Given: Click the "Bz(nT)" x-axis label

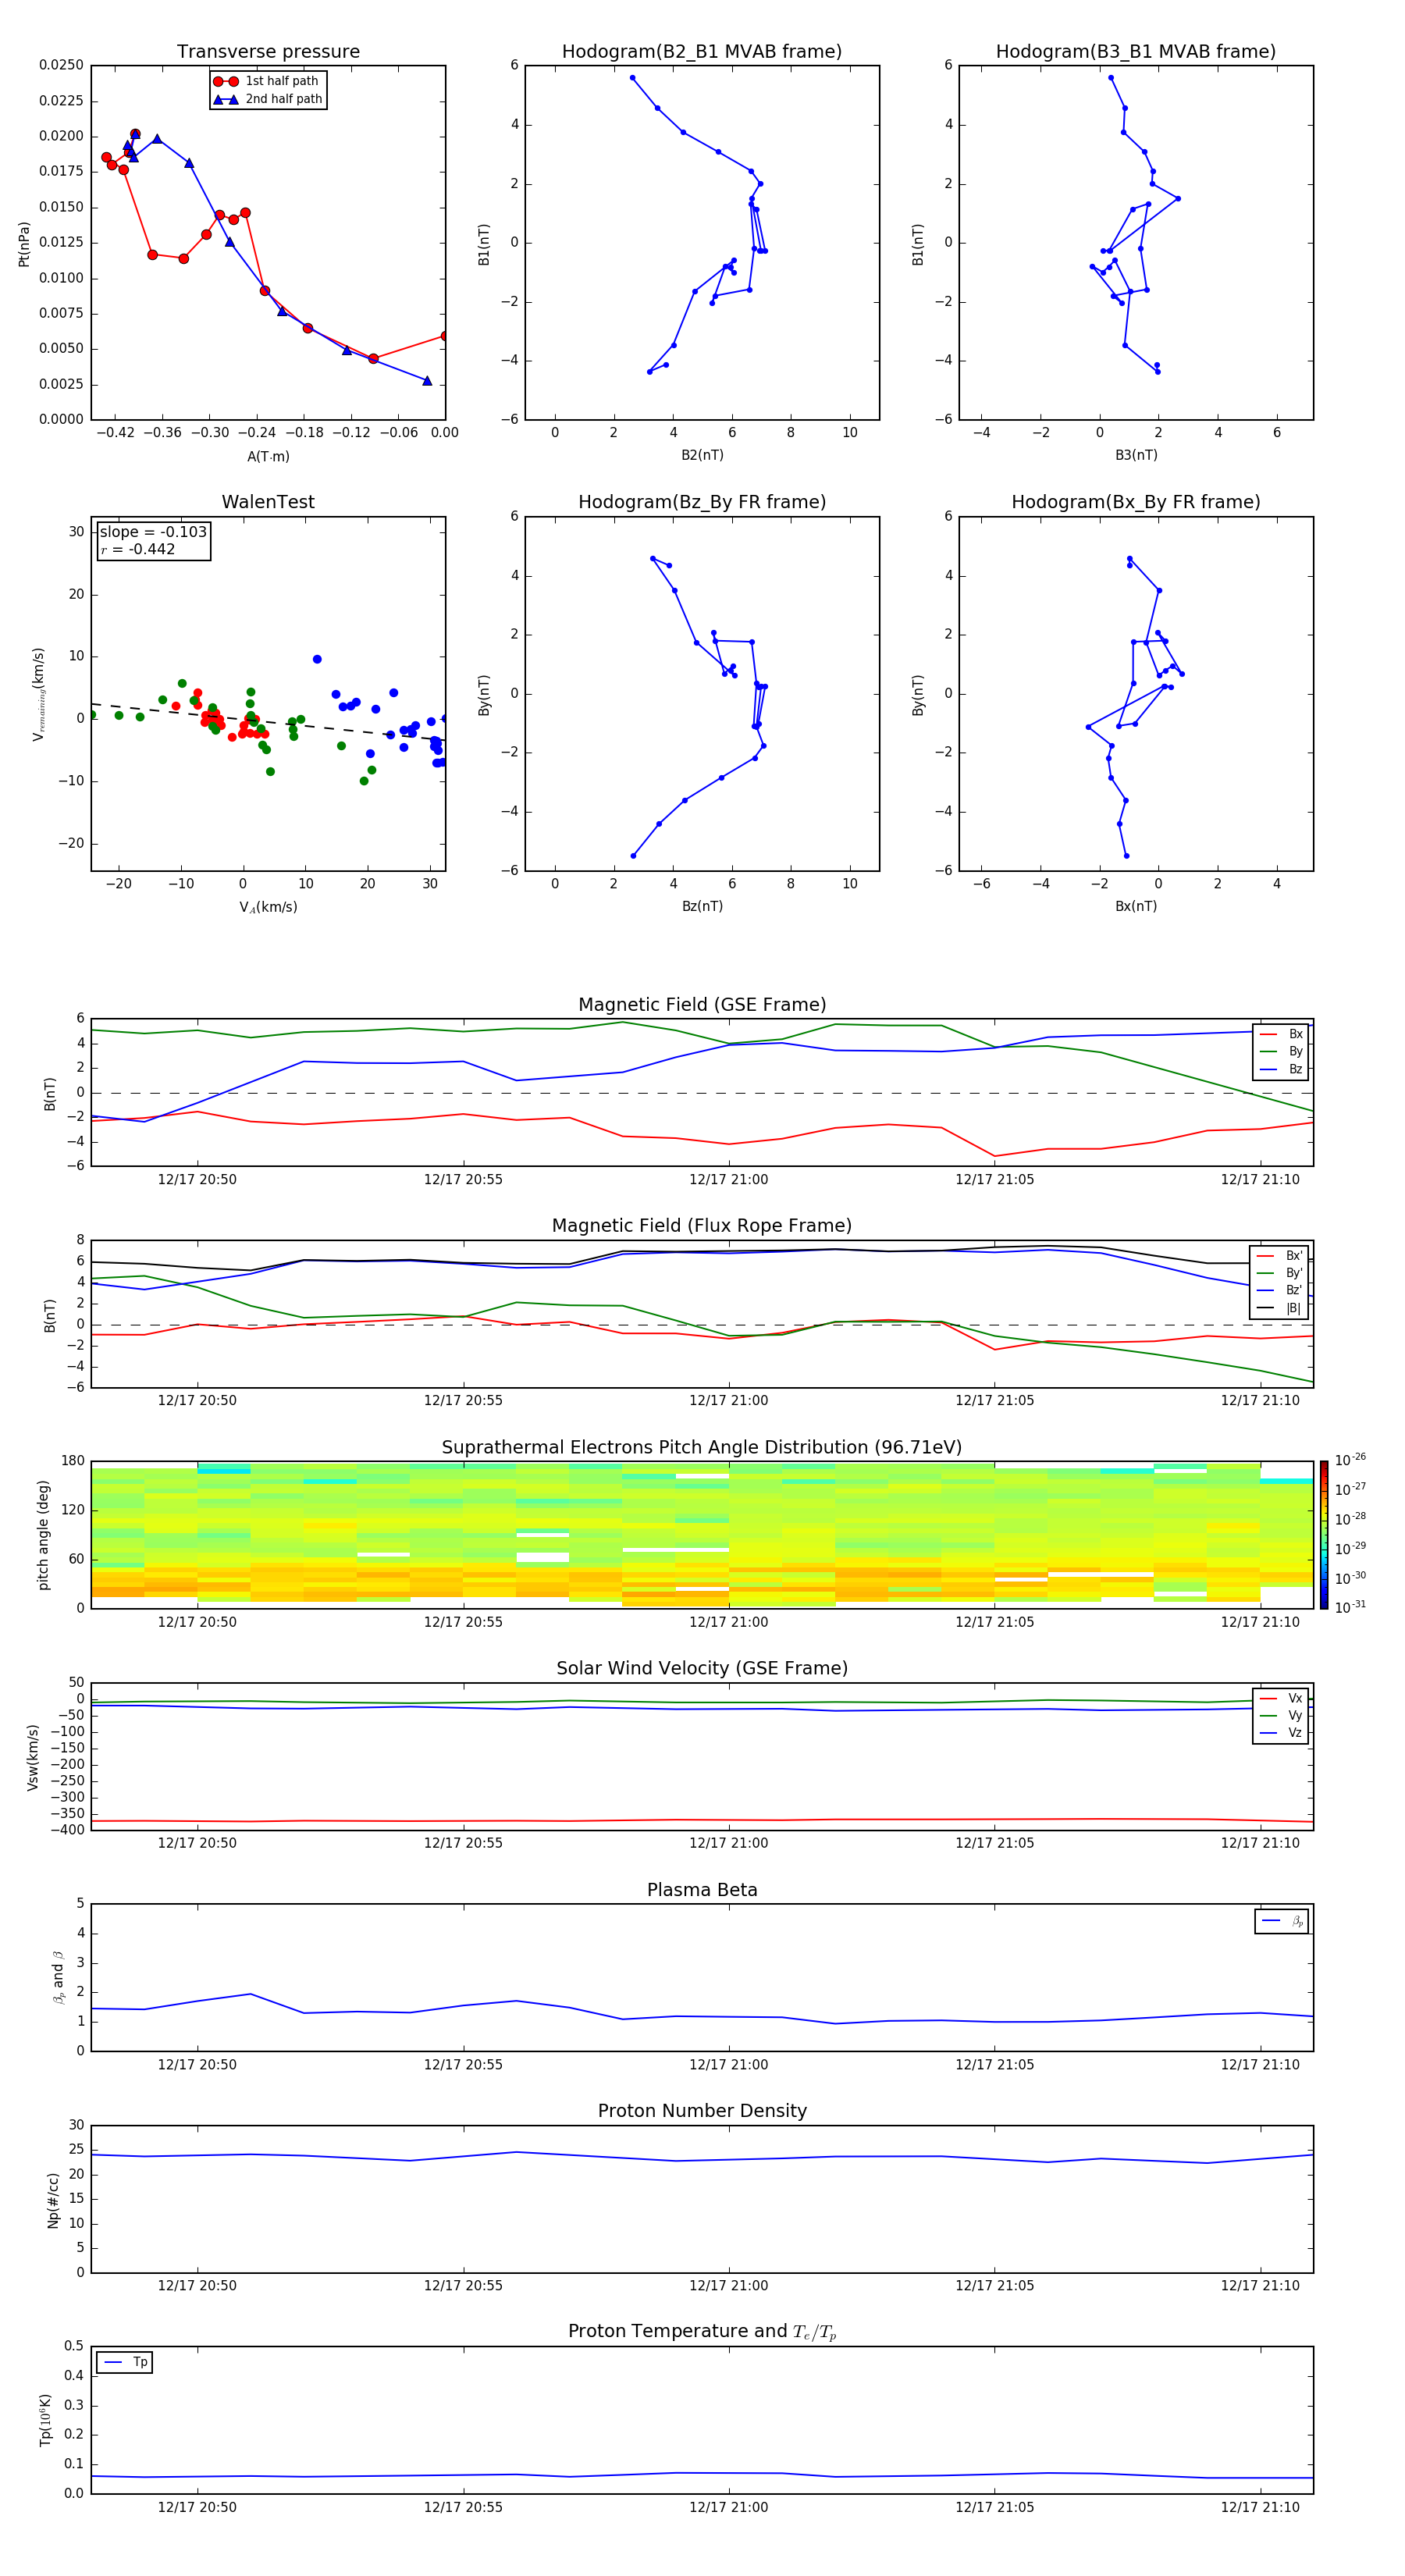Looking at the screenshot, I should coord(702,906).
